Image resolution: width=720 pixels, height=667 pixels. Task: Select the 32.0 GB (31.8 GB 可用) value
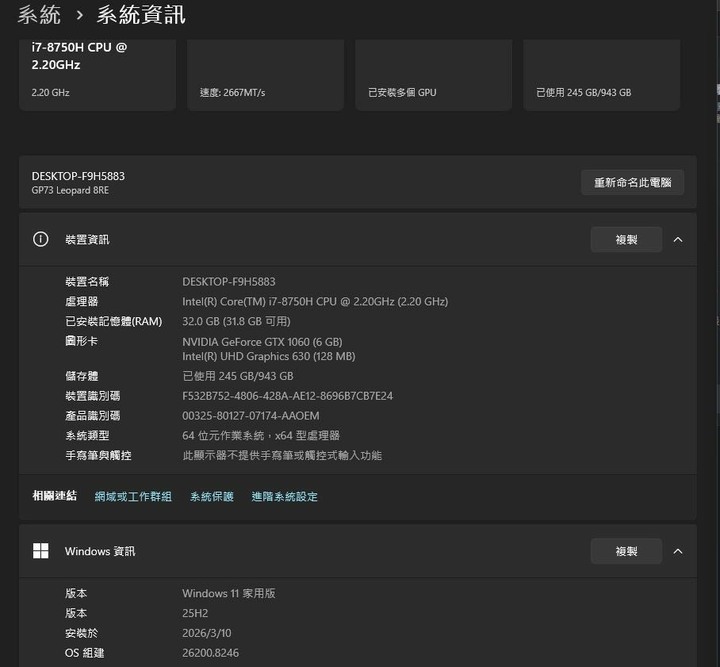(x=236, y=321)
